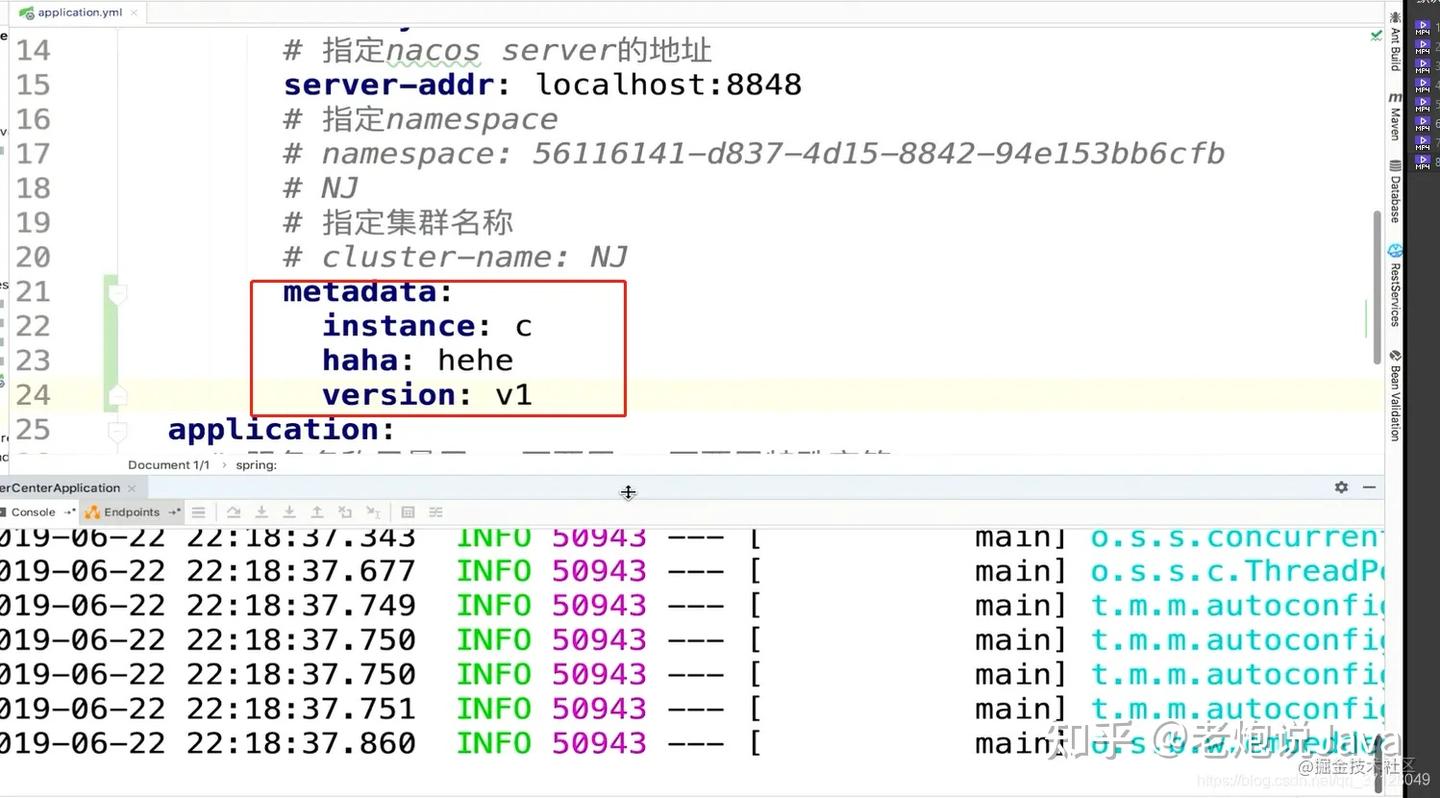Click the step over debugger icon
The image size is (1440, 798).
(x=233, y=512)
